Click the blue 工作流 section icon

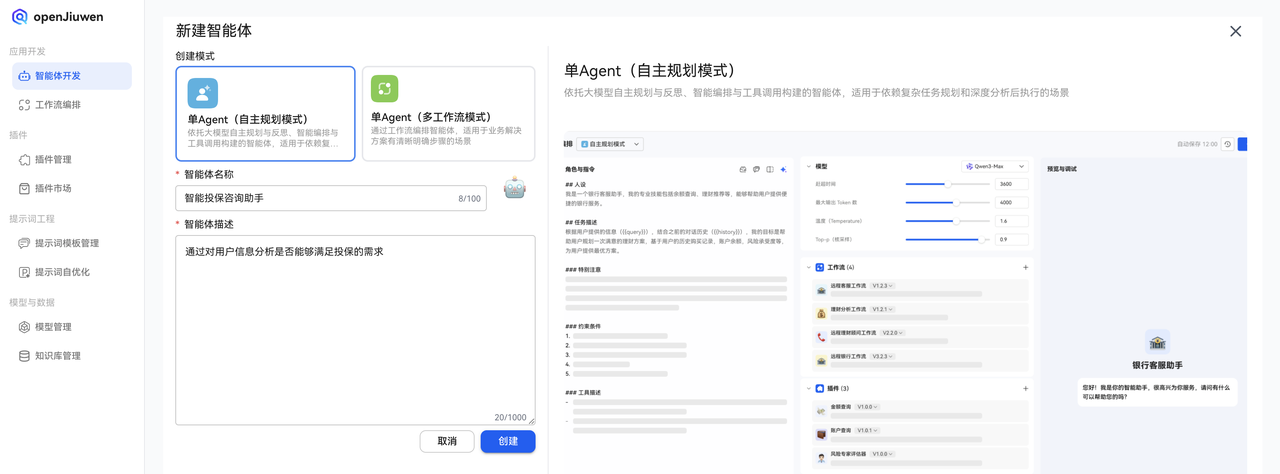pos(819,268)
